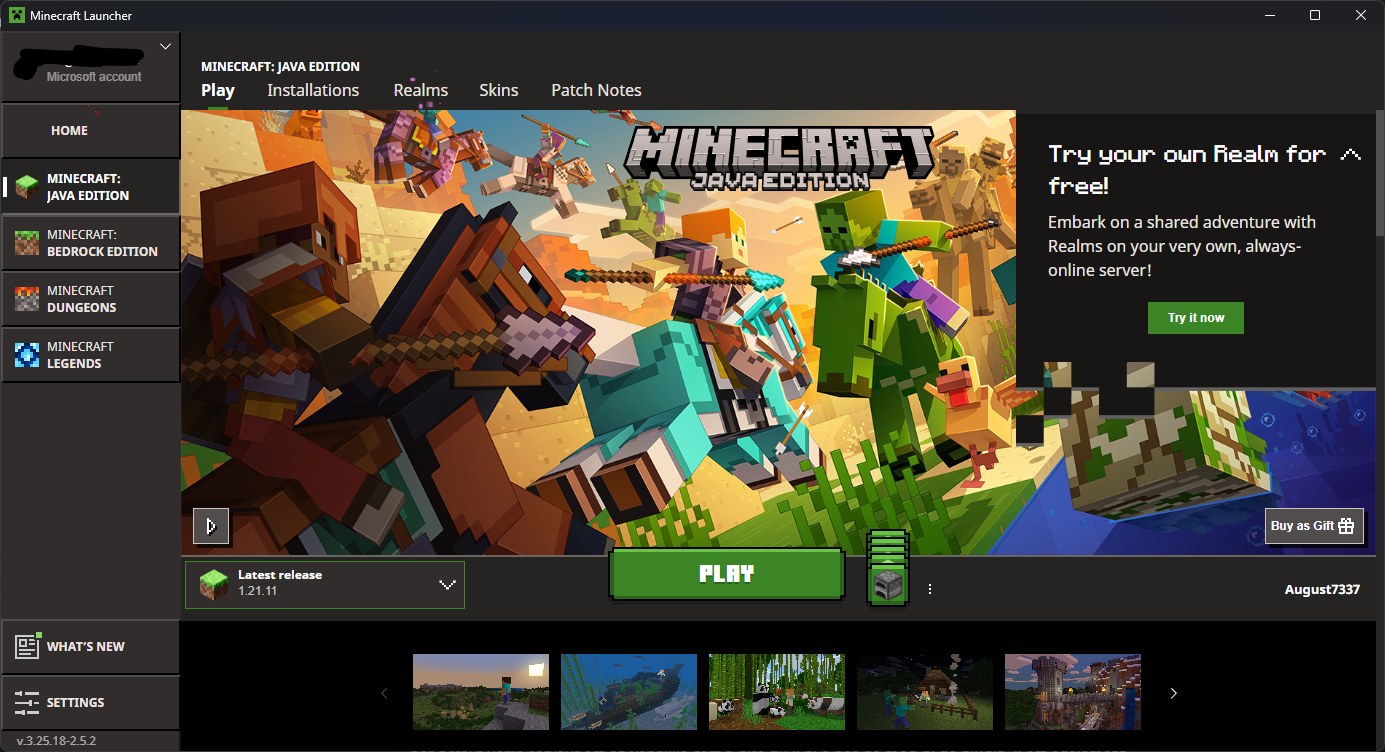
Task: Switch to the Realms tab
Action: pyautogui.click(x=421, y=90)
